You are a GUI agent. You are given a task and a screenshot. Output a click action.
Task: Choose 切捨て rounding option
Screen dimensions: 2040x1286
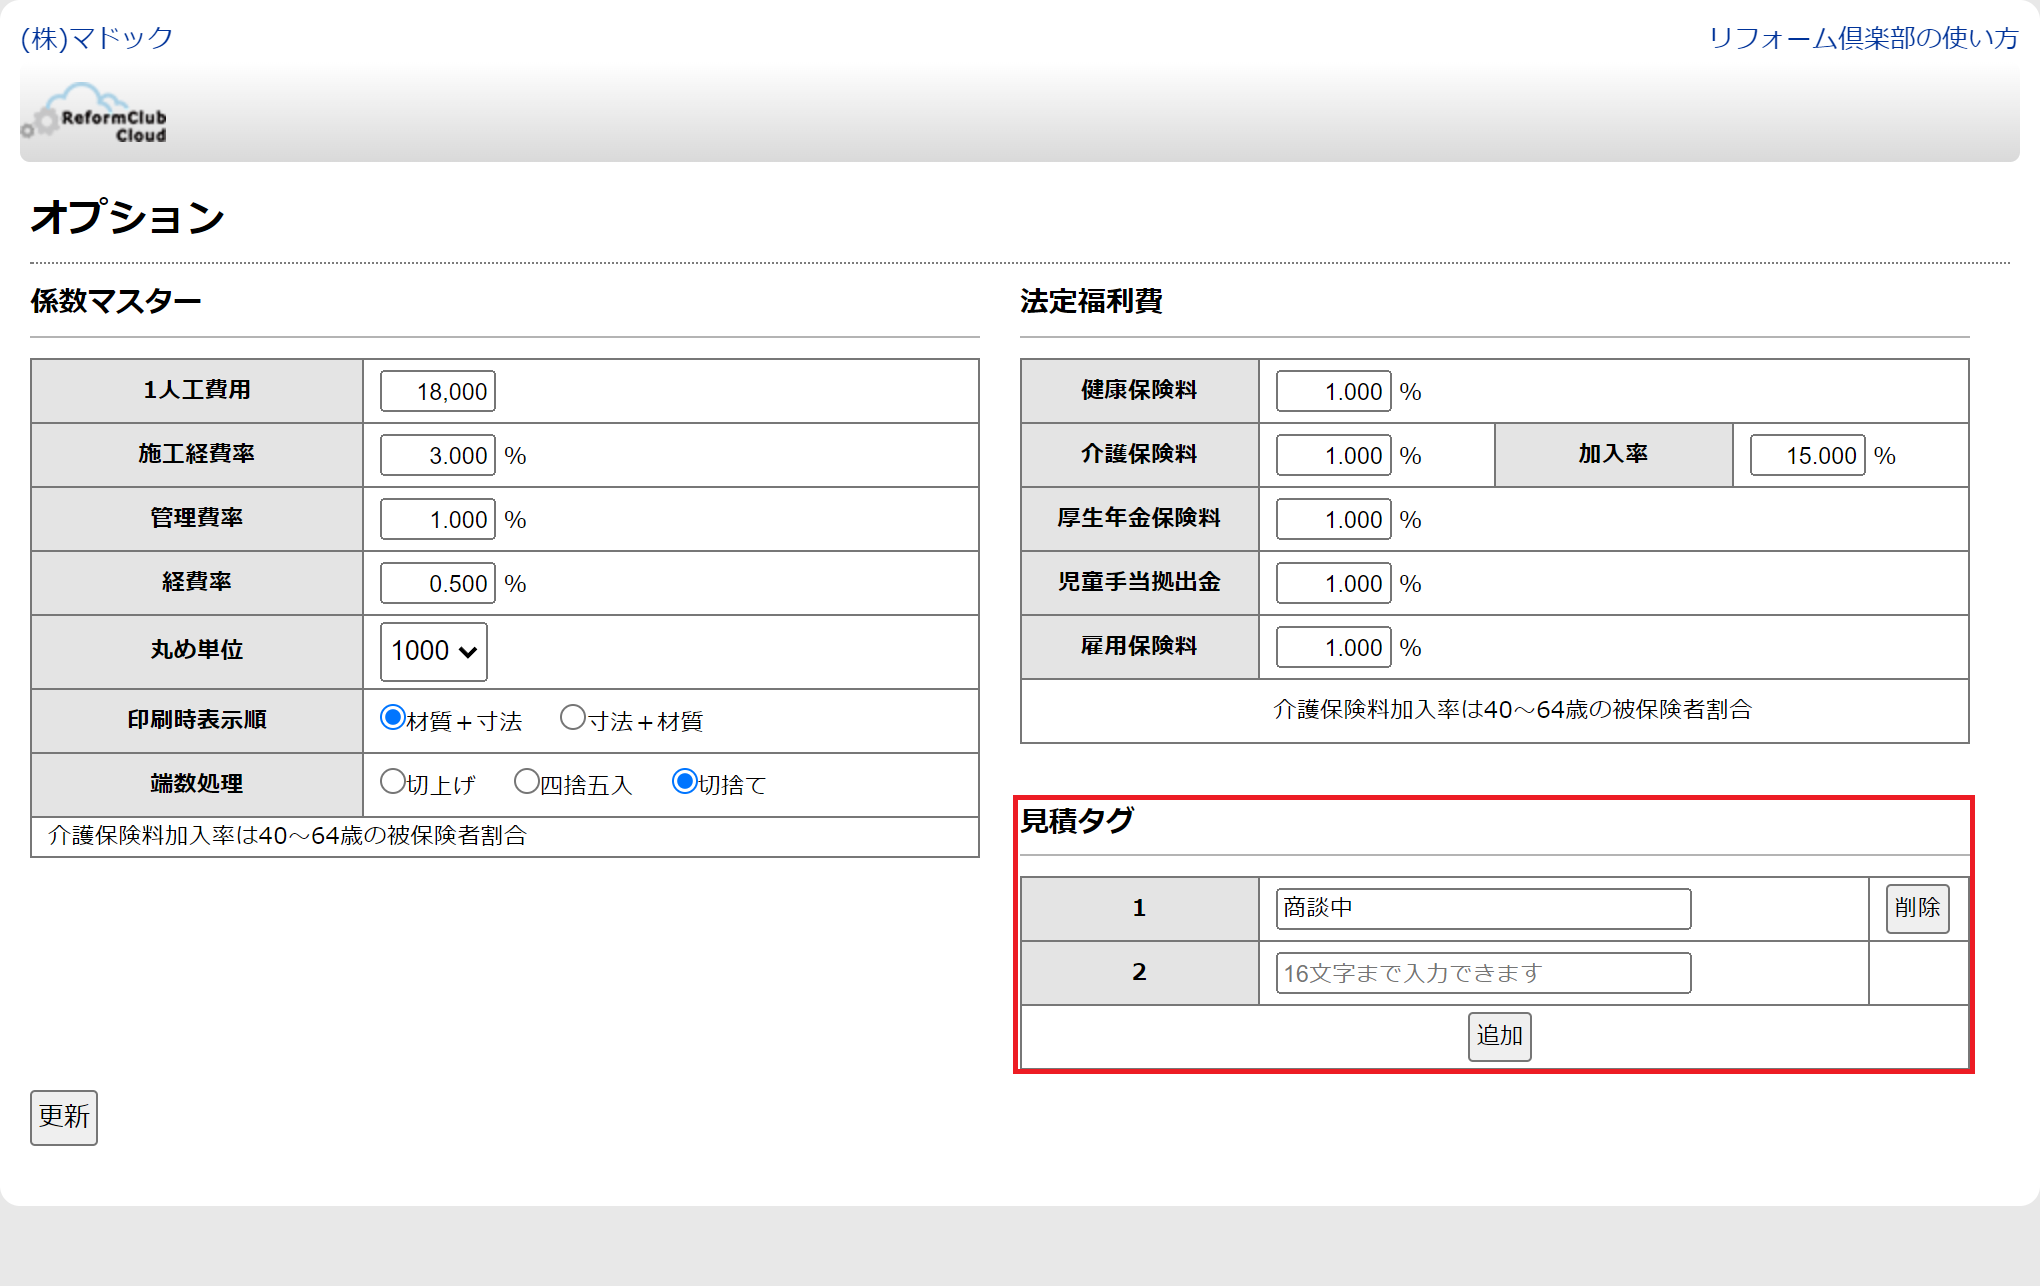click(x=684, y=782)
